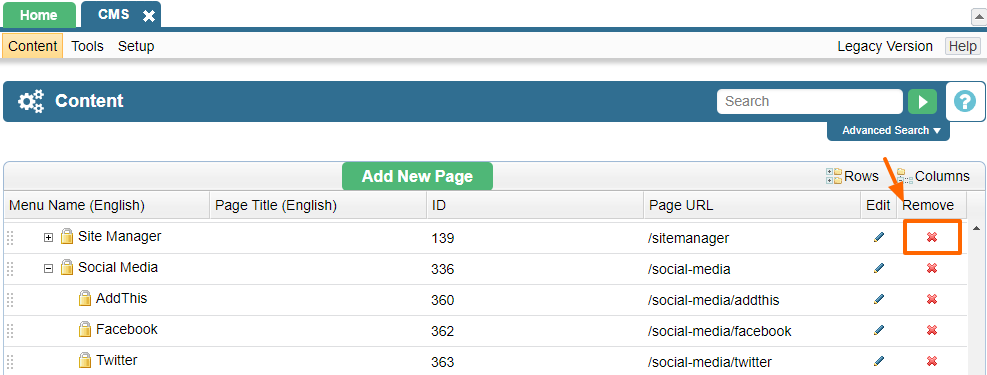Open the Content menu
Viewport: 987px width, 375px height.
pos(33,46)
